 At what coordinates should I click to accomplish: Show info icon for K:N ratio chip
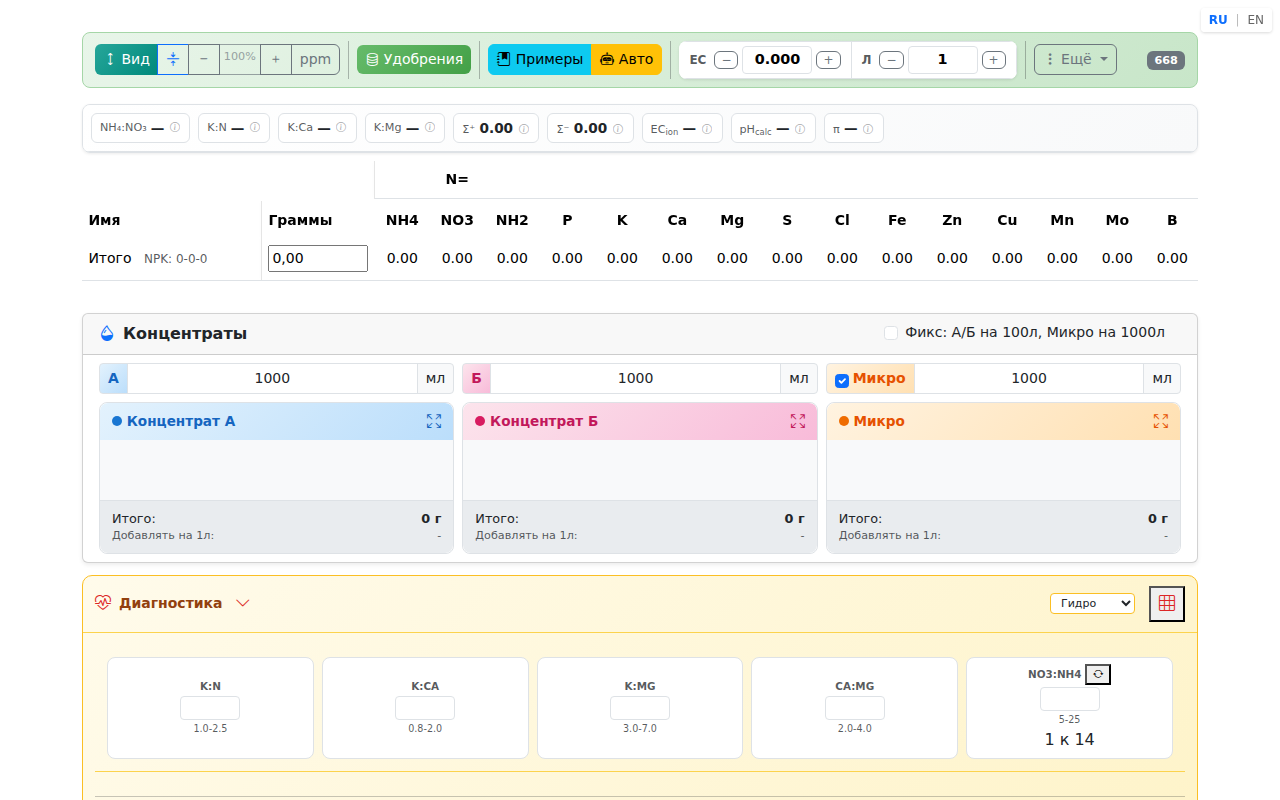pos(255,128)
